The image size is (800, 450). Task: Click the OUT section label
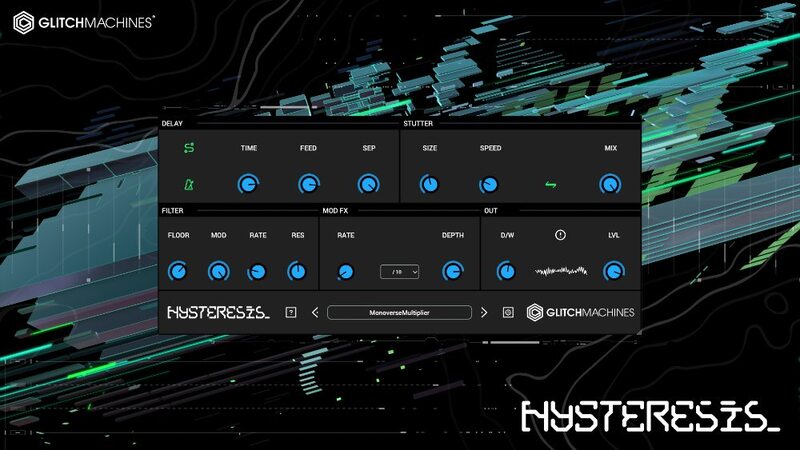tap(491, 211)
